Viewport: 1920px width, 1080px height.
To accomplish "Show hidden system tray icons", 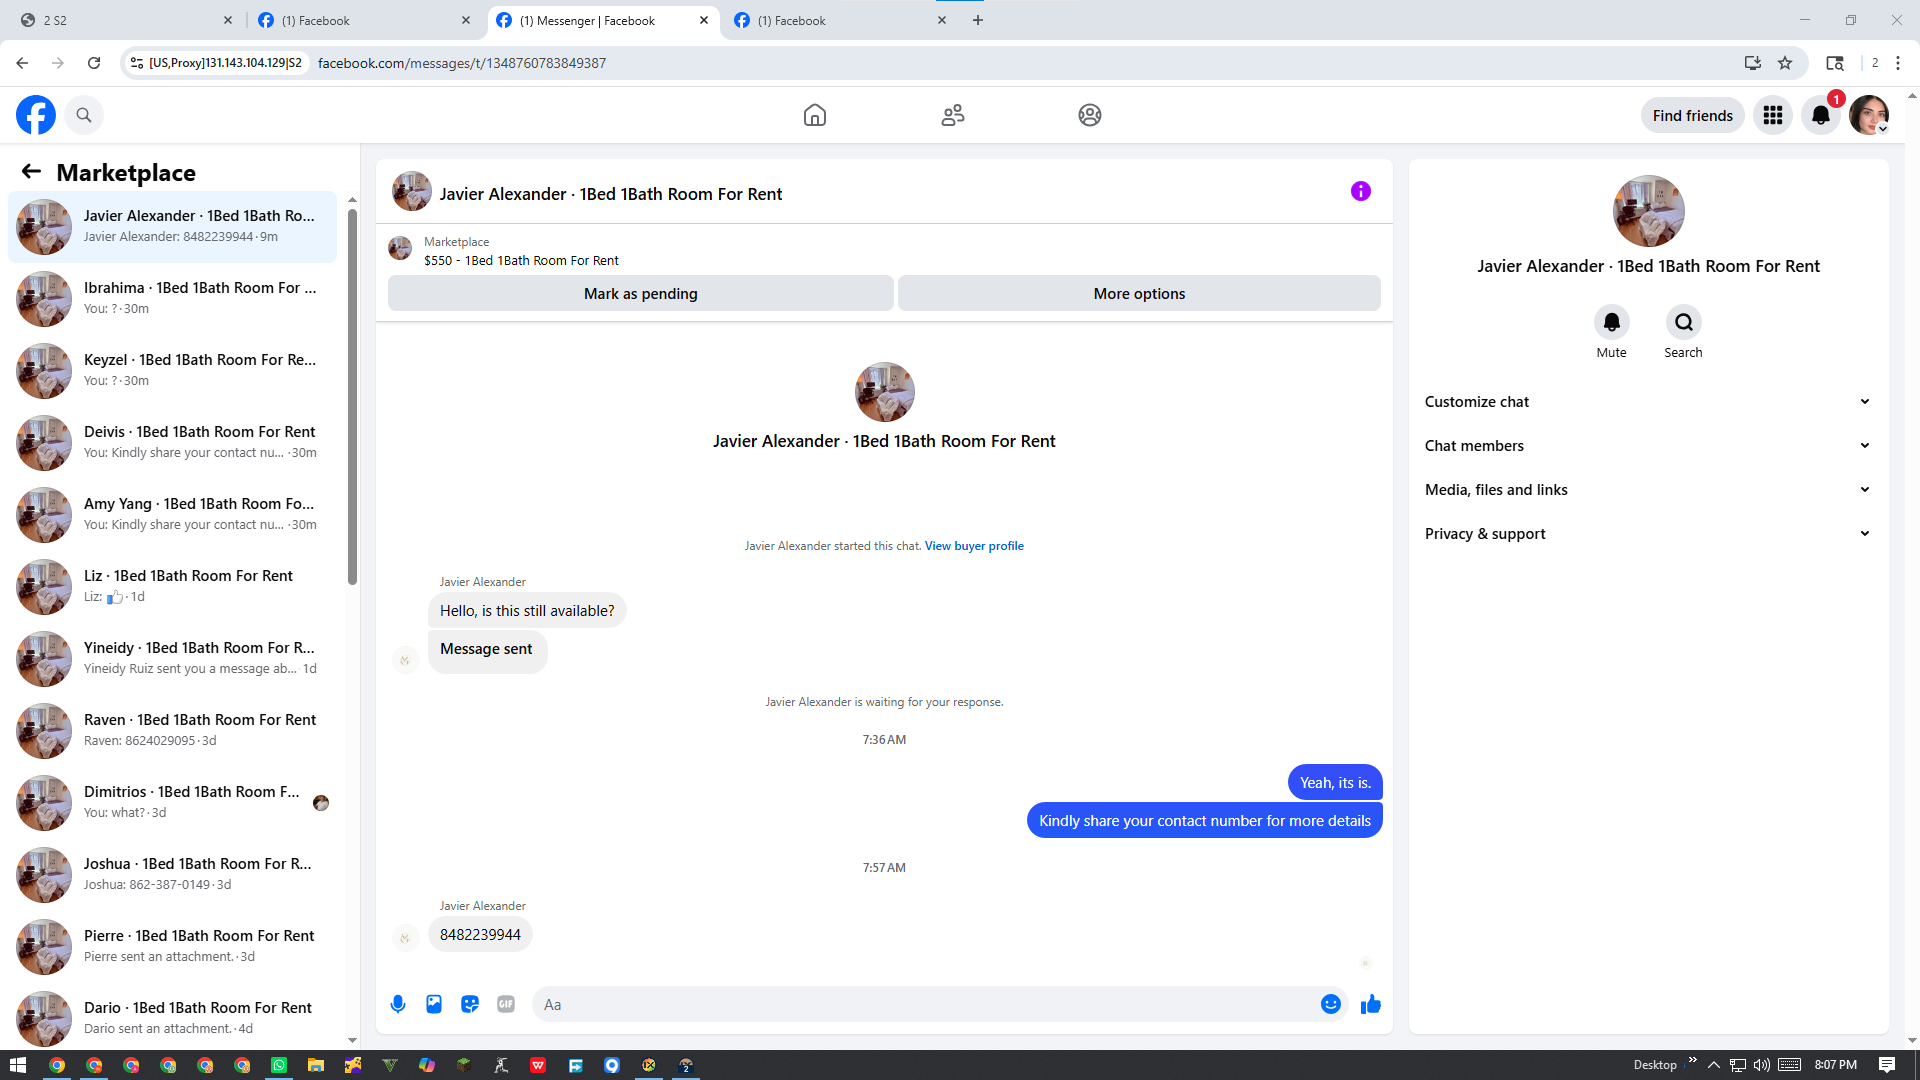I will 1714,1065.
